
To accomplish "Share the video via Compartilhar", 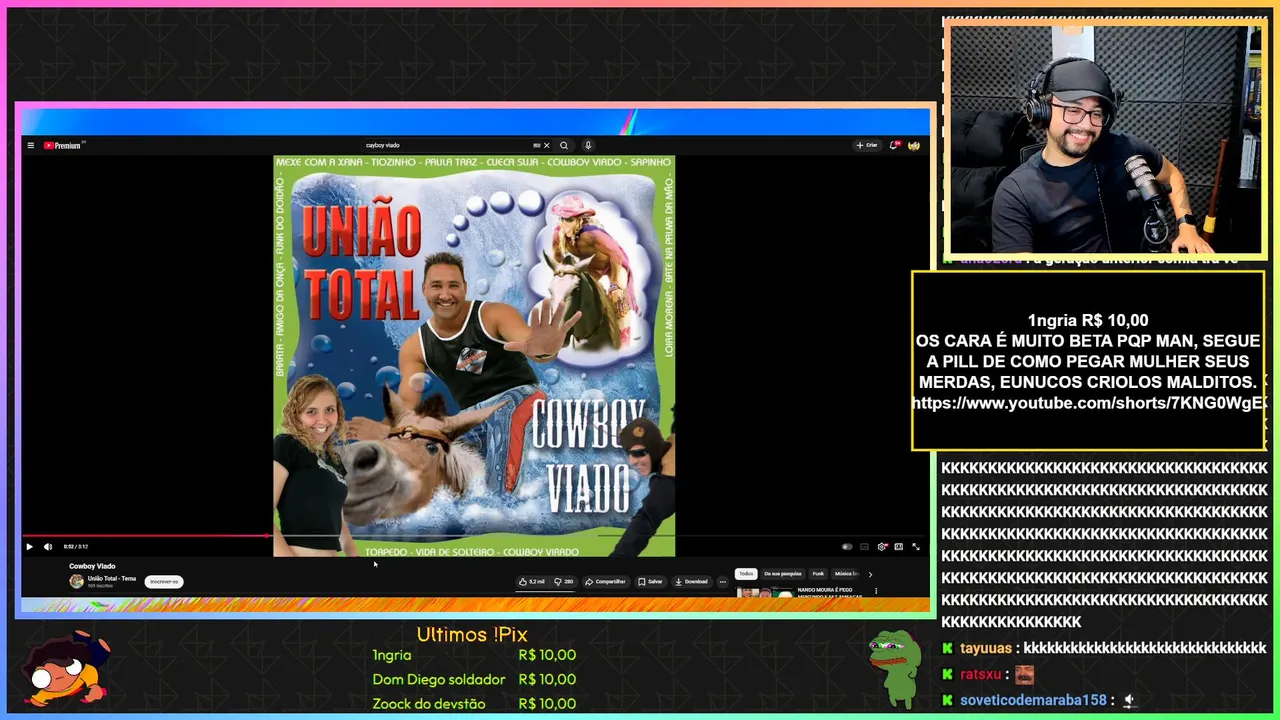I will point(605,581).
